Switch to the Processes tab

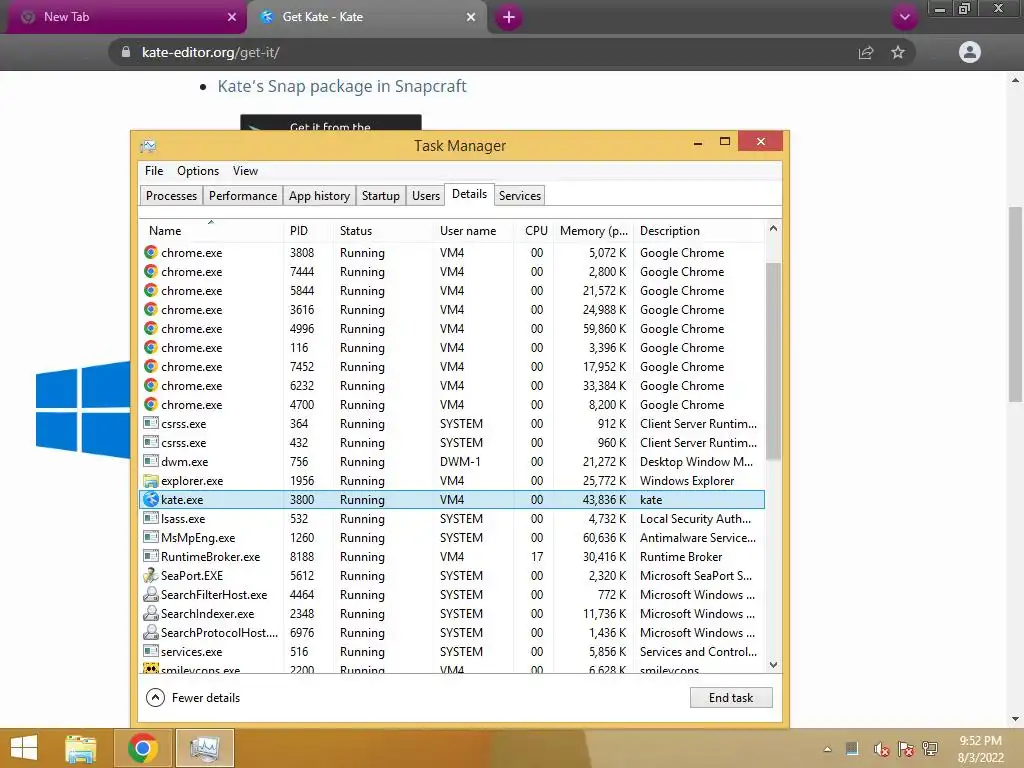171,196
